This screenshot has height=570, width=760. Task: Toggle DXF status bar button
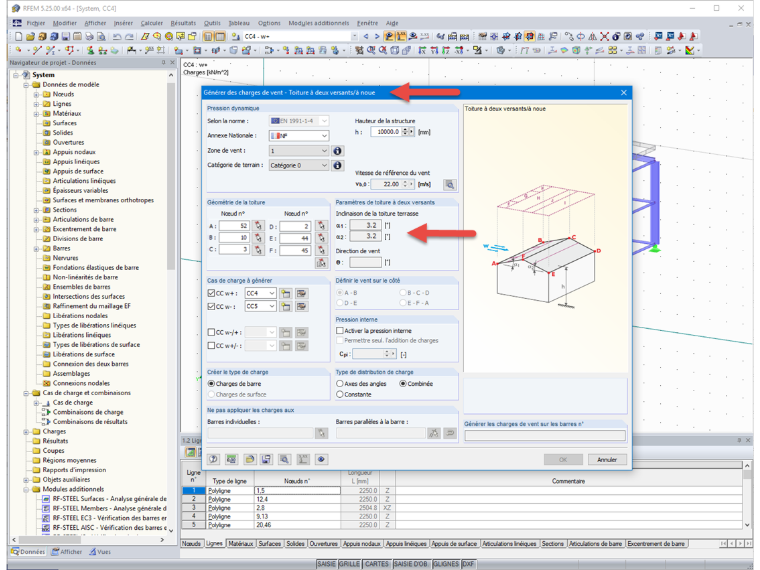[468, 564]
